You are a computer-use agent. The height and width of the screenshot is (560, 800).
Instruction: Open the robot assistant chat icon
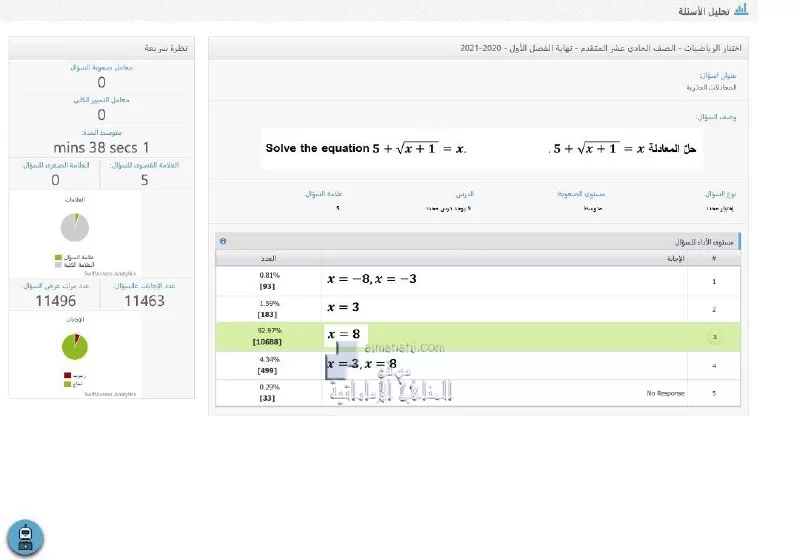25,537
